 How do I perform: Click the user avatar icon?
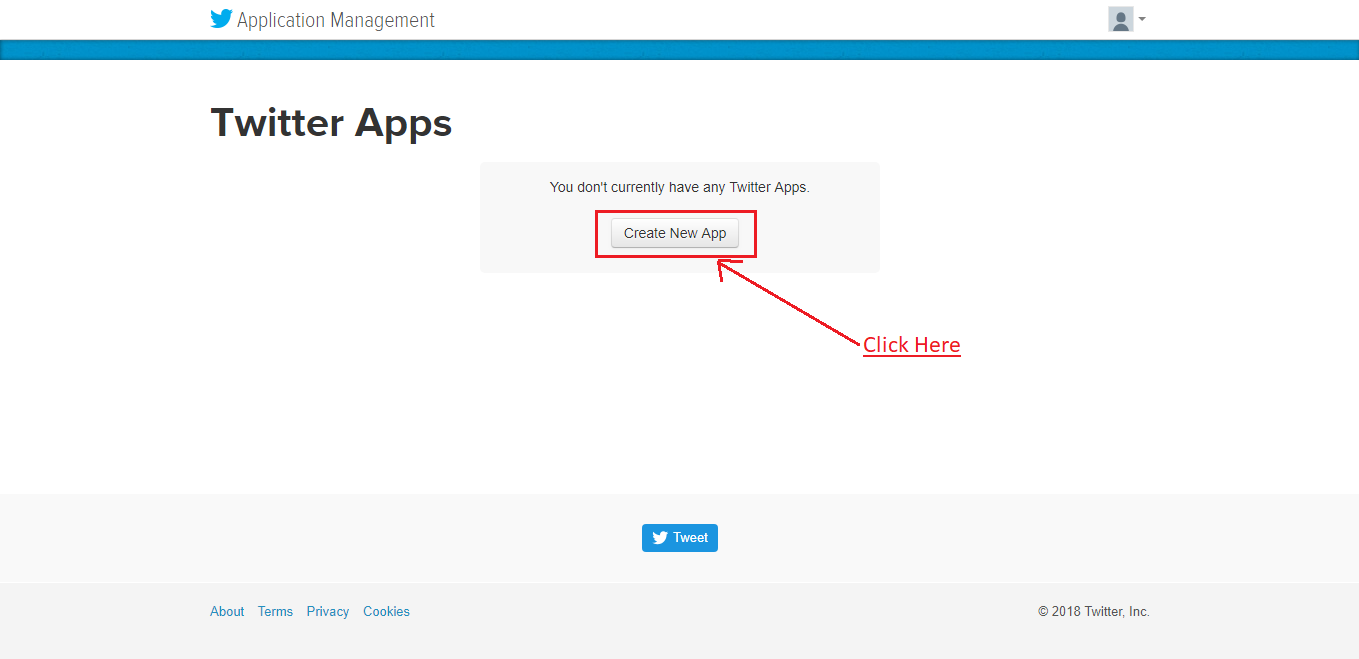point(1120,19)
